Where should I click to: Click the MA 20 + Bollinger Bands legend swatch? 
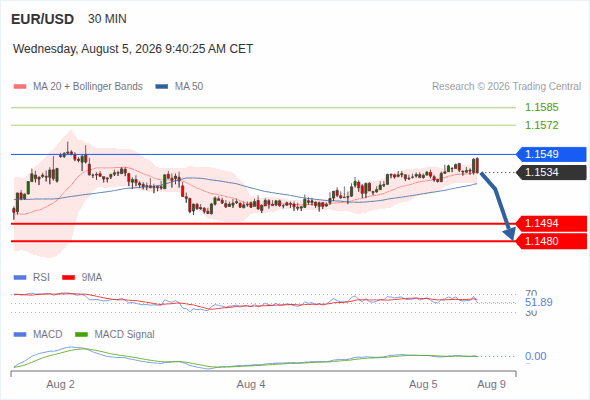tap(20, 87)
